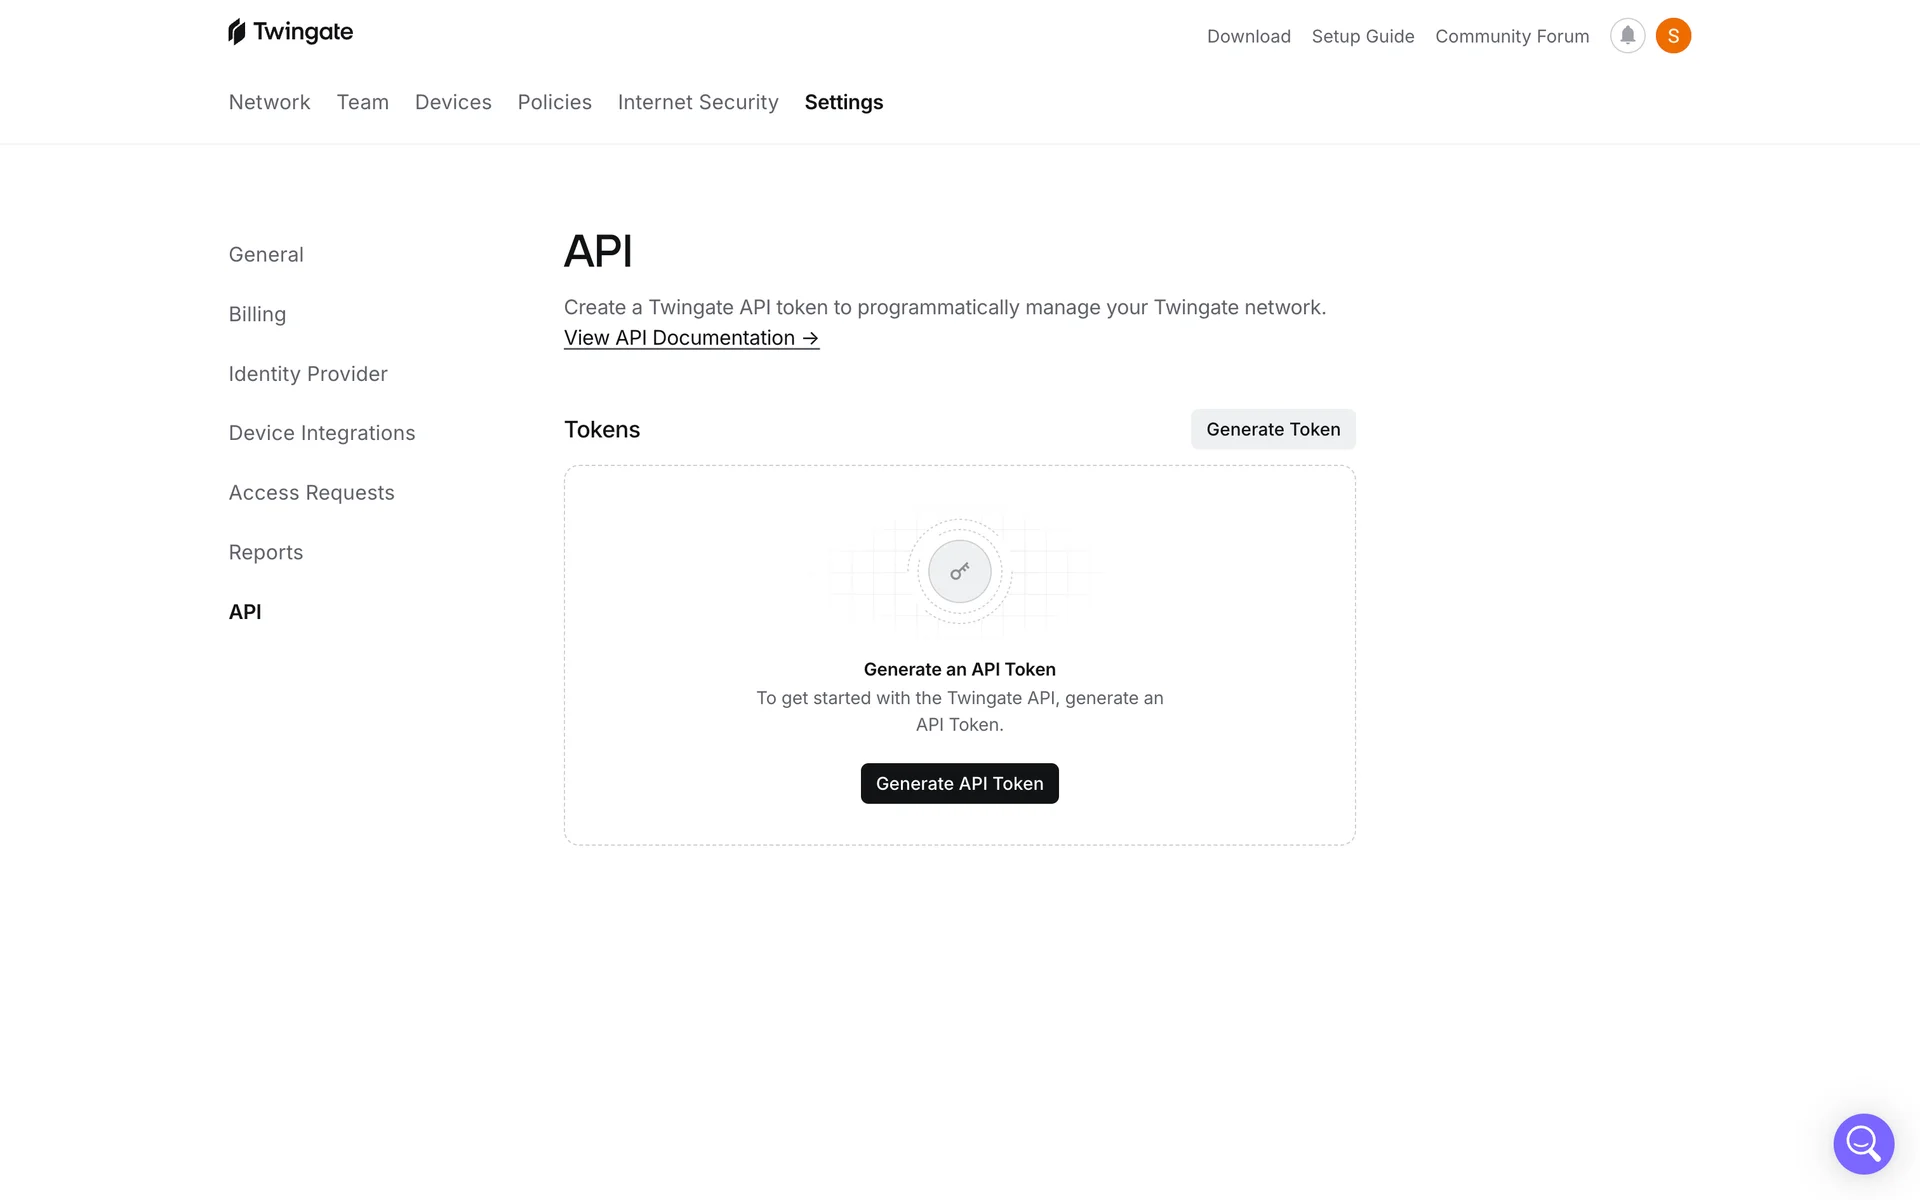Open General settings in the sidebar
The height and width of the screenshot is (1200, 1920).
point(266,254)
